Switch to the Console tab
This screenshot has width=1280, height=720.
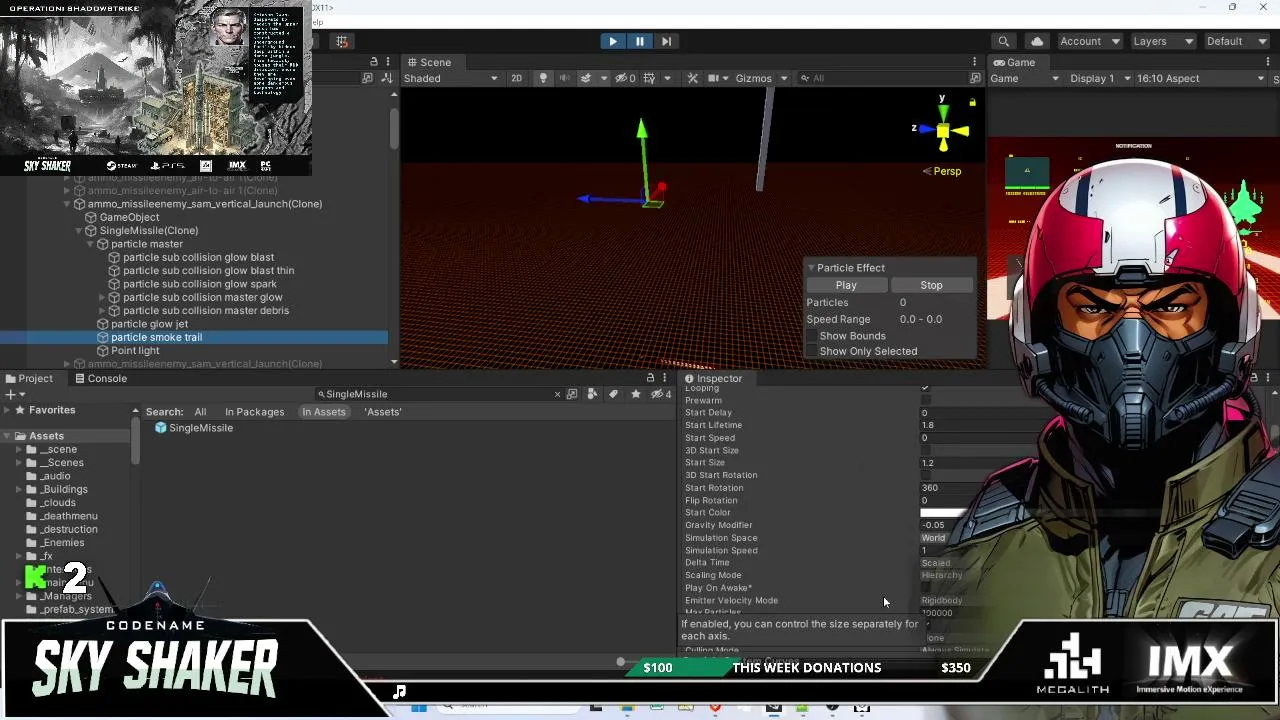(101, 379)
